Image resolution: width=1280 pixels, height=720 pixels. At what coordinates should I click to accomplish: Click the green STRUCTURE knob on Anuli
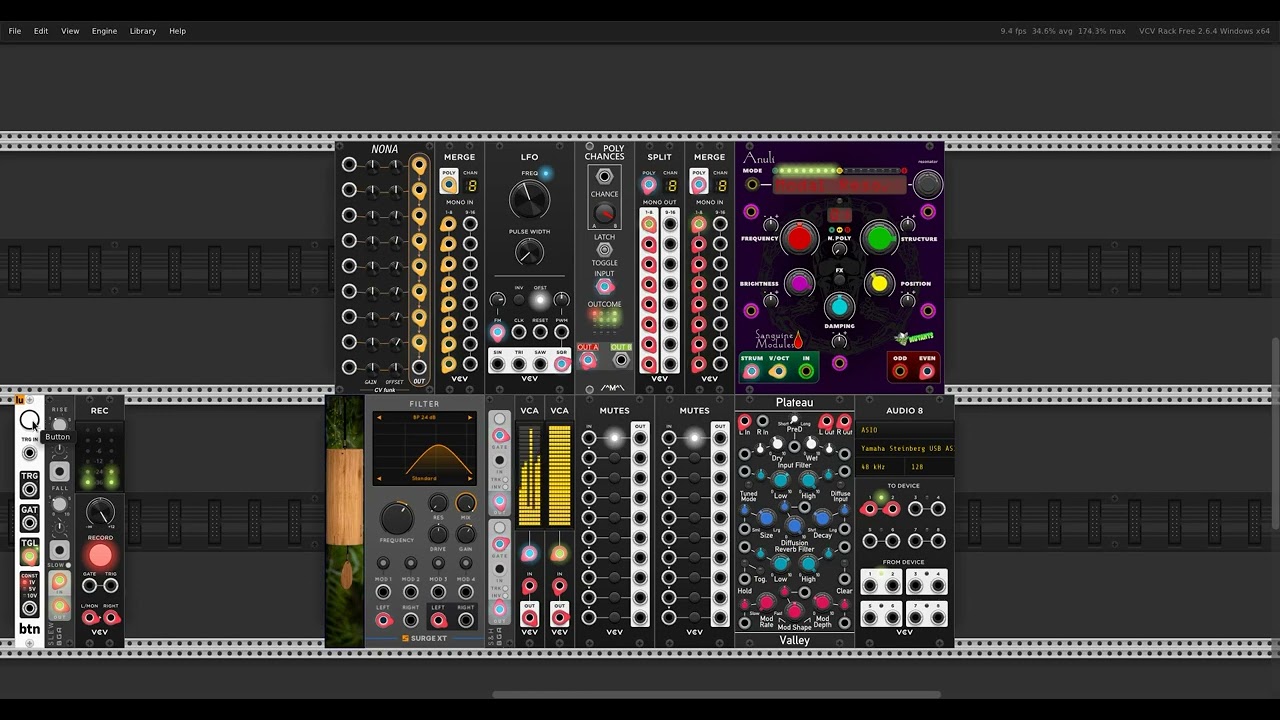[x=879, y=238]
